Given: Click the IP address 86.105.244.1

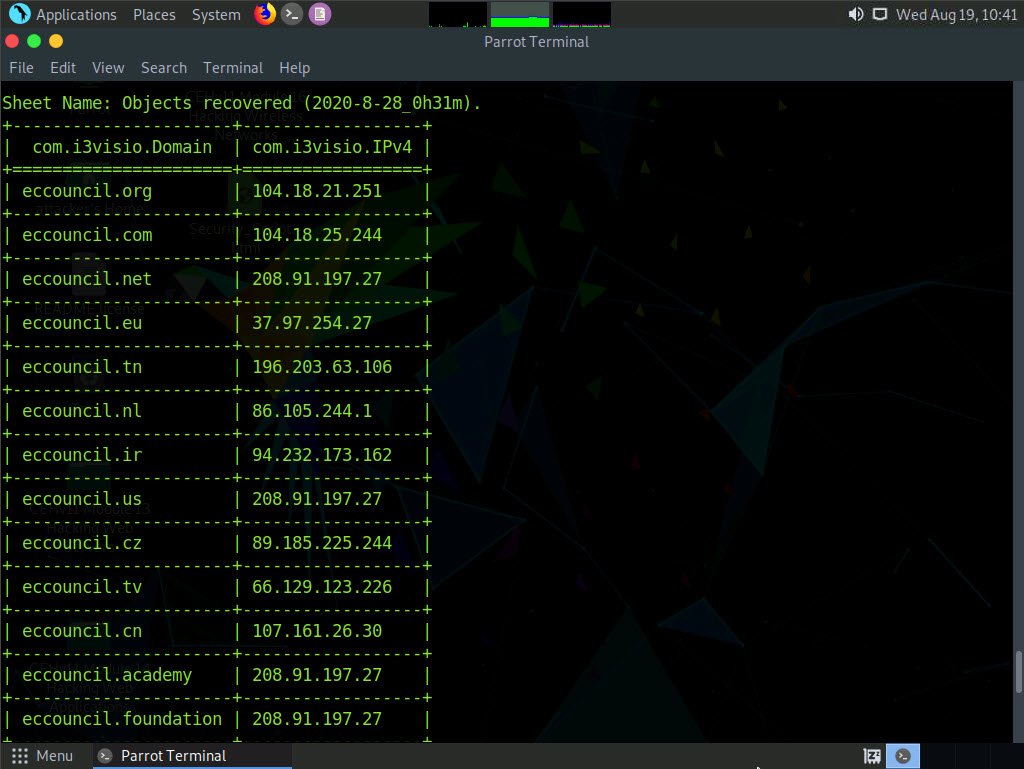Looking at the screenshot, I should (312, 411).
